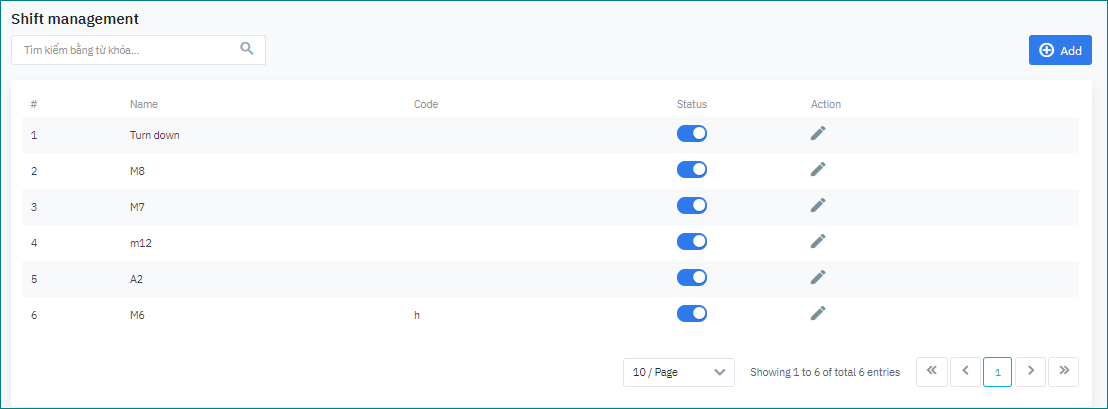
Task: Go to the next page arrow
Action: point(1031,371)
